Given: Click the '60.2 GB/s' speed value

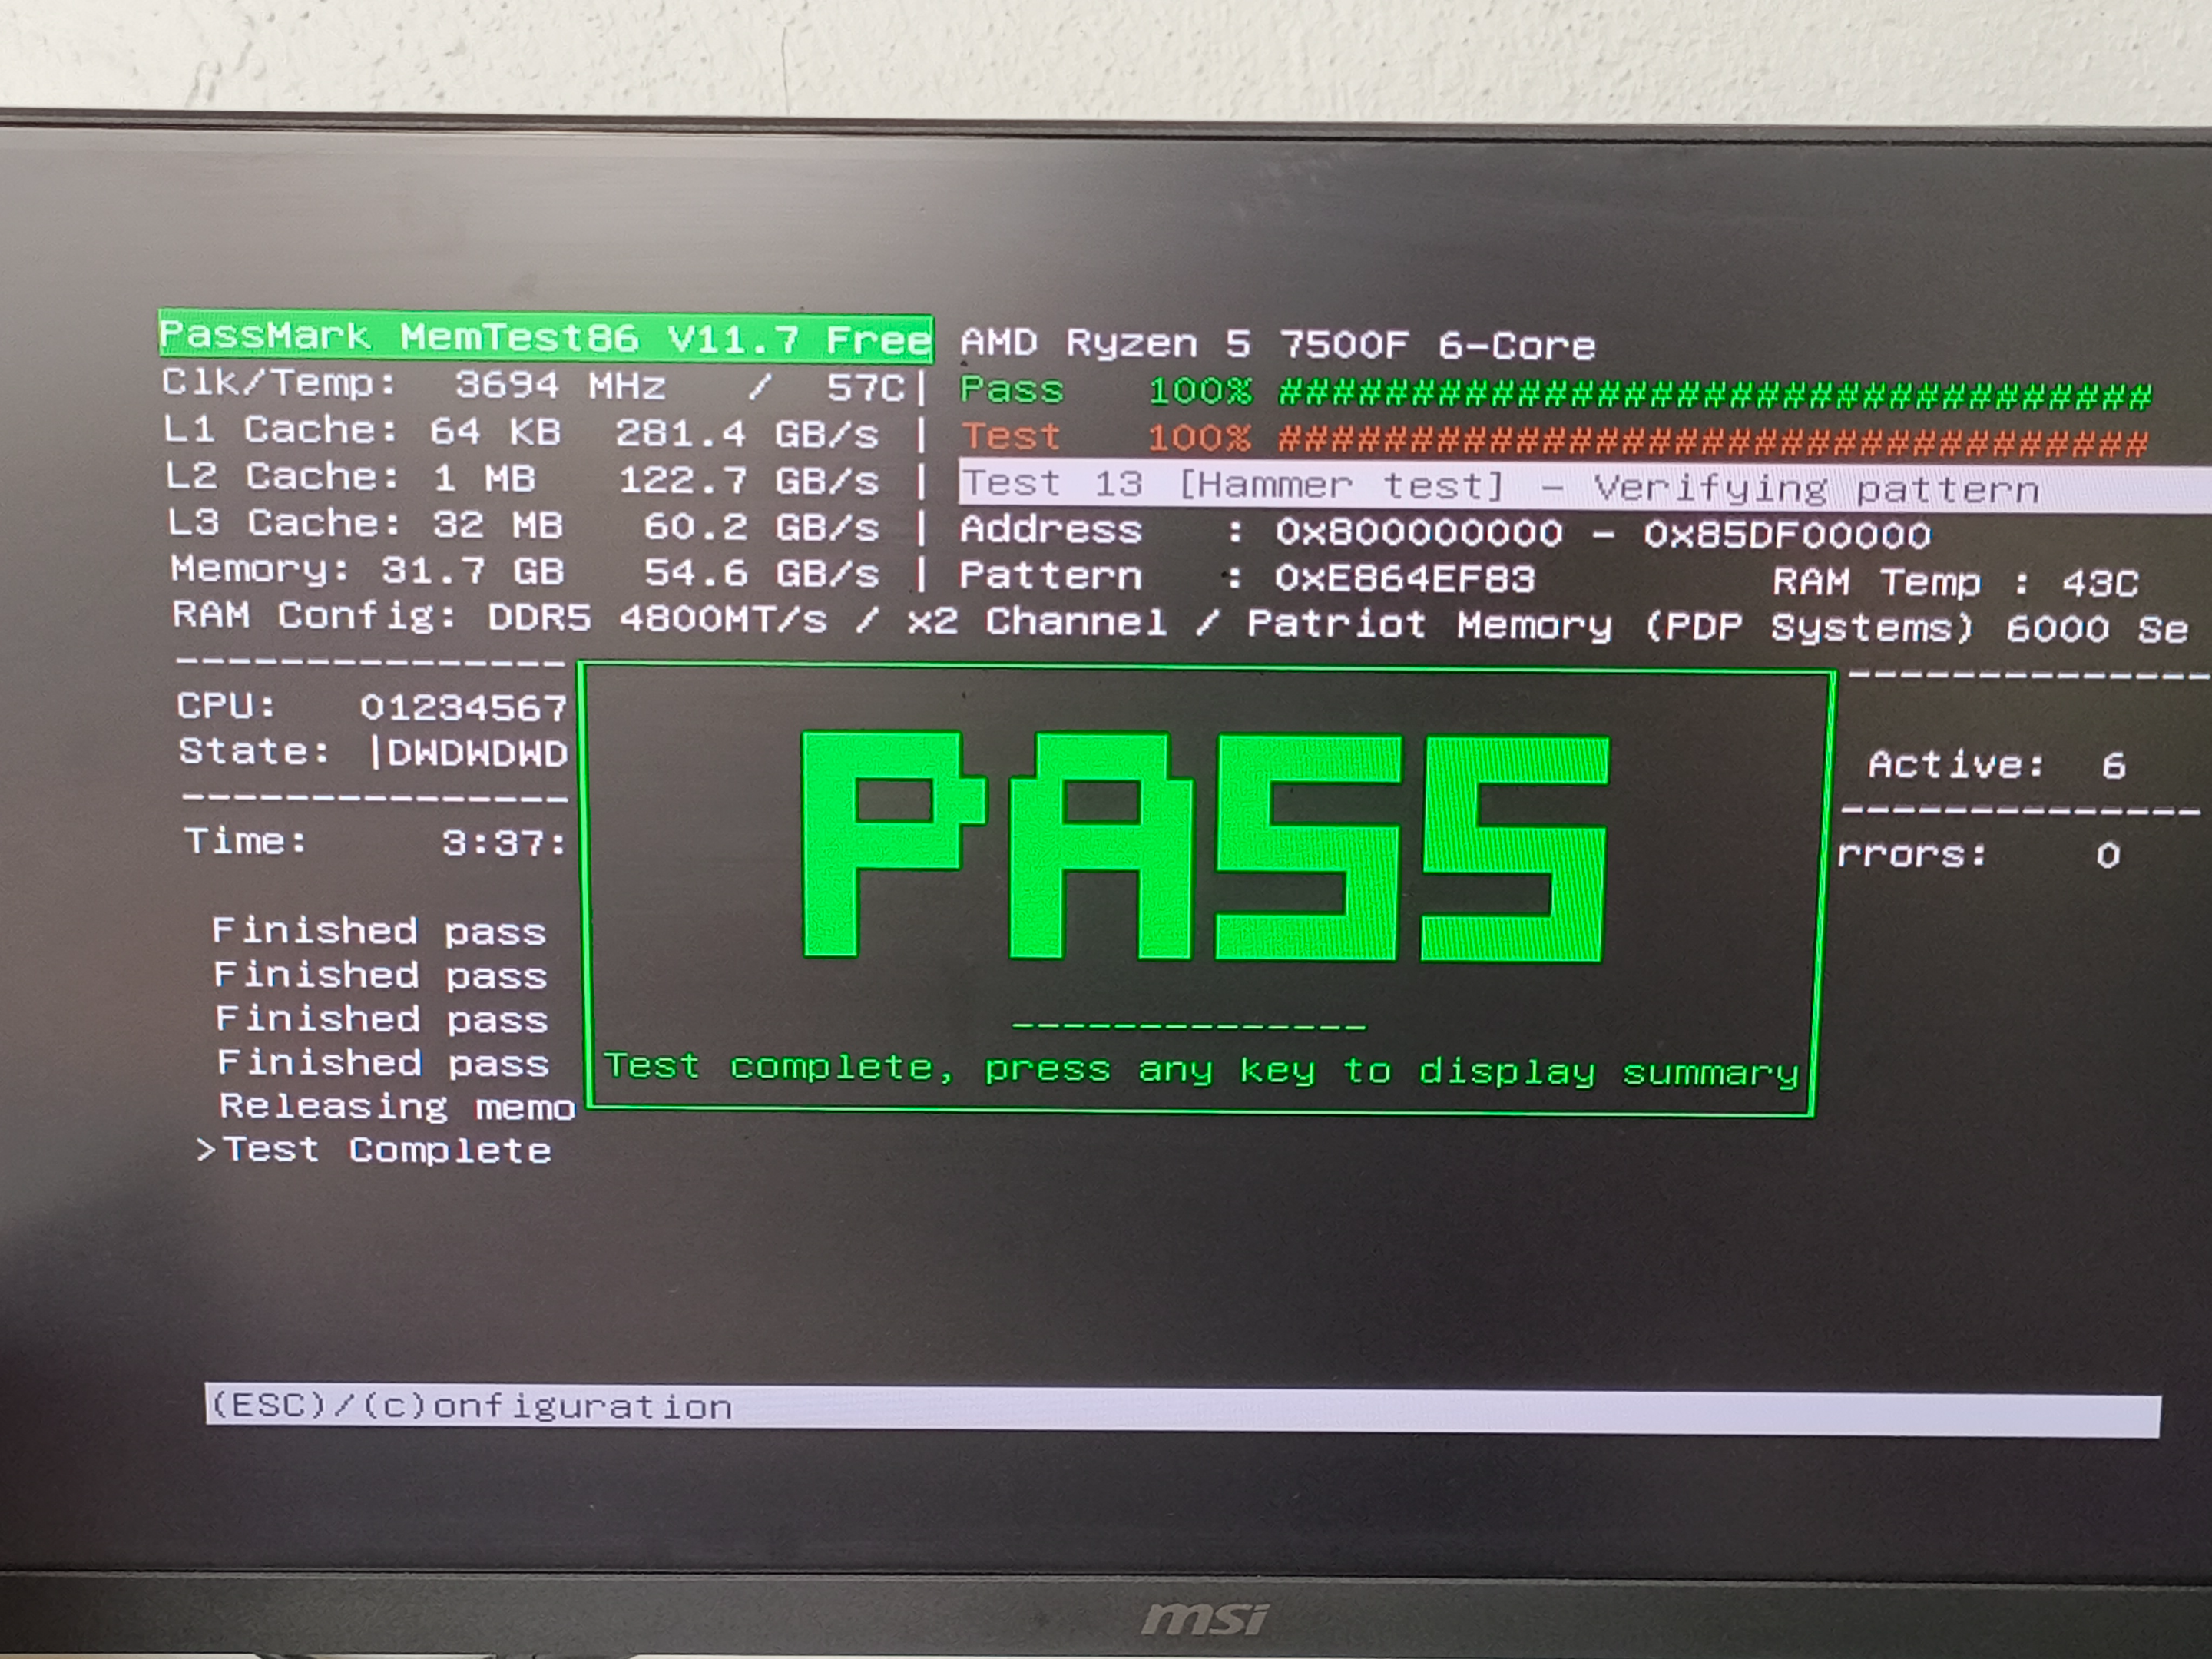Looking at the screenshot, I should pos(761,527).
